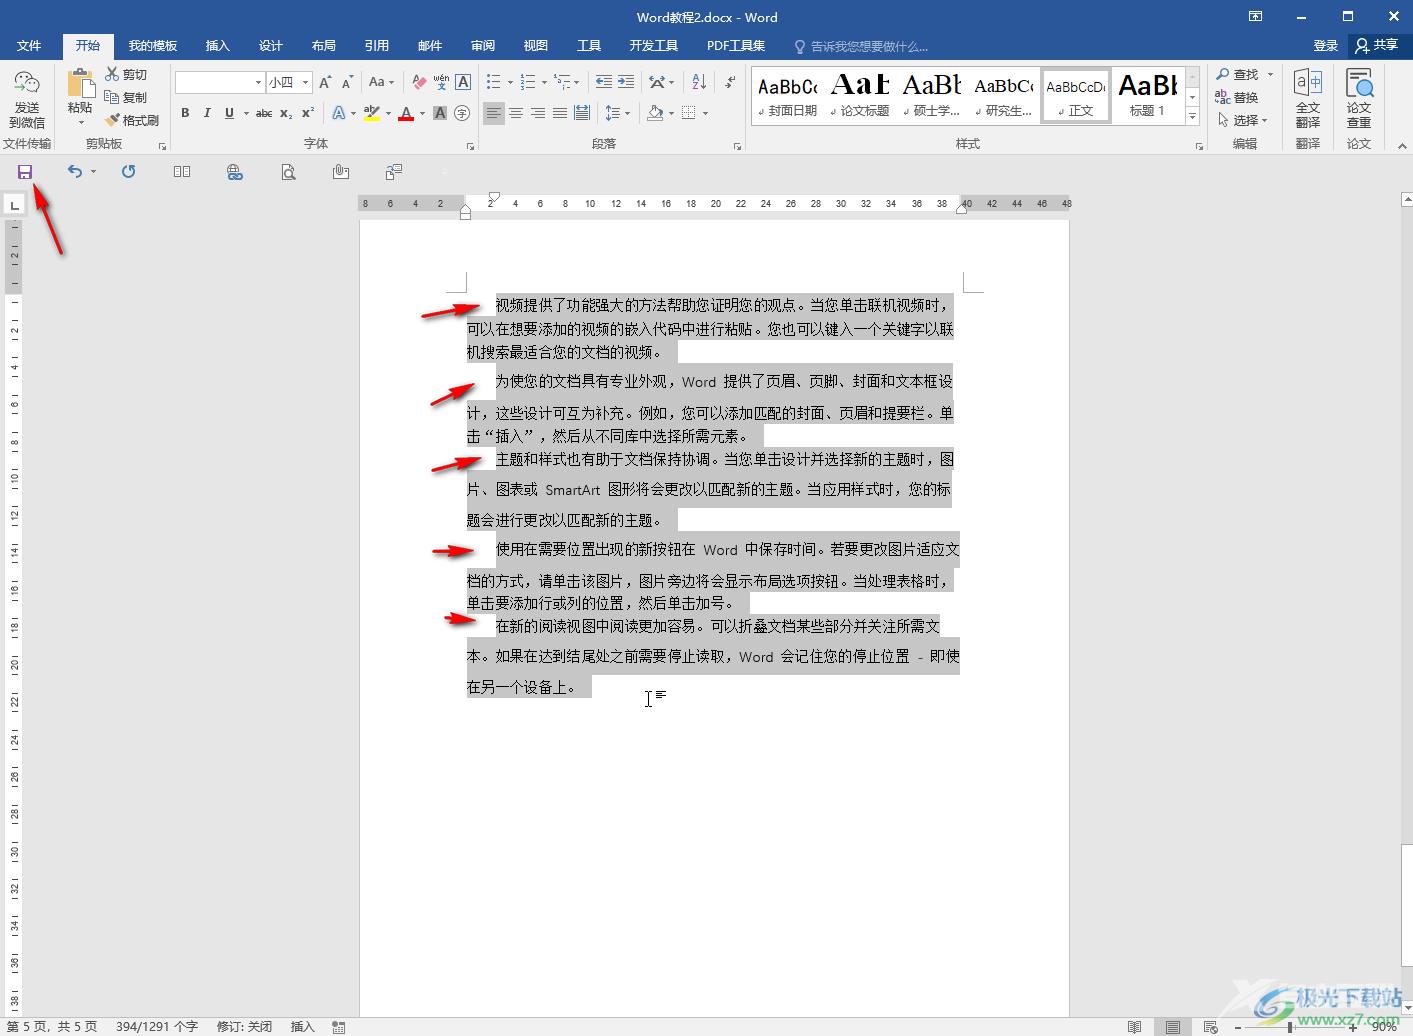The height and width of the screenshot is (1036, 1413).
Task: Toggle Italic formatting
Action: 207,113
